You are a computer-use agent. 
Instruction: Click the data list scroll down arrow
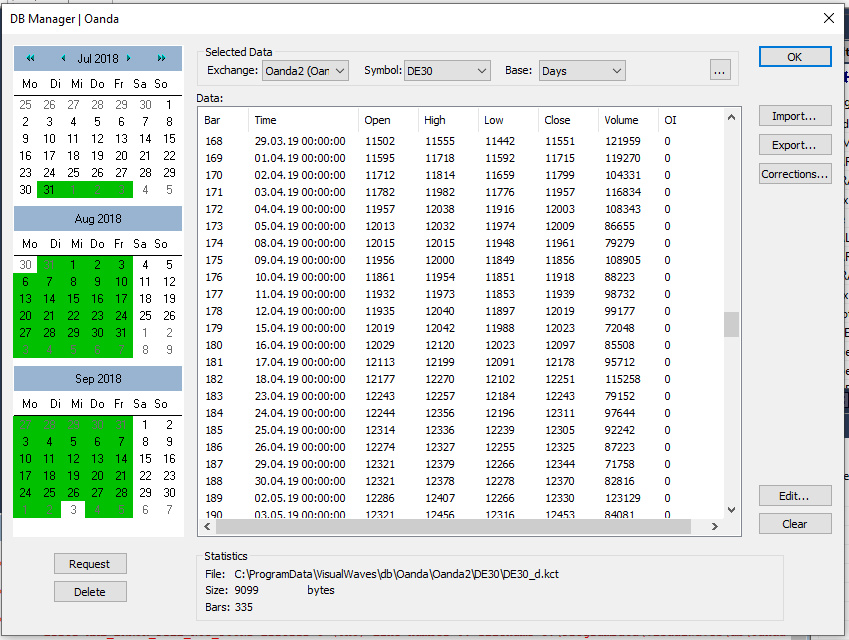732,510
